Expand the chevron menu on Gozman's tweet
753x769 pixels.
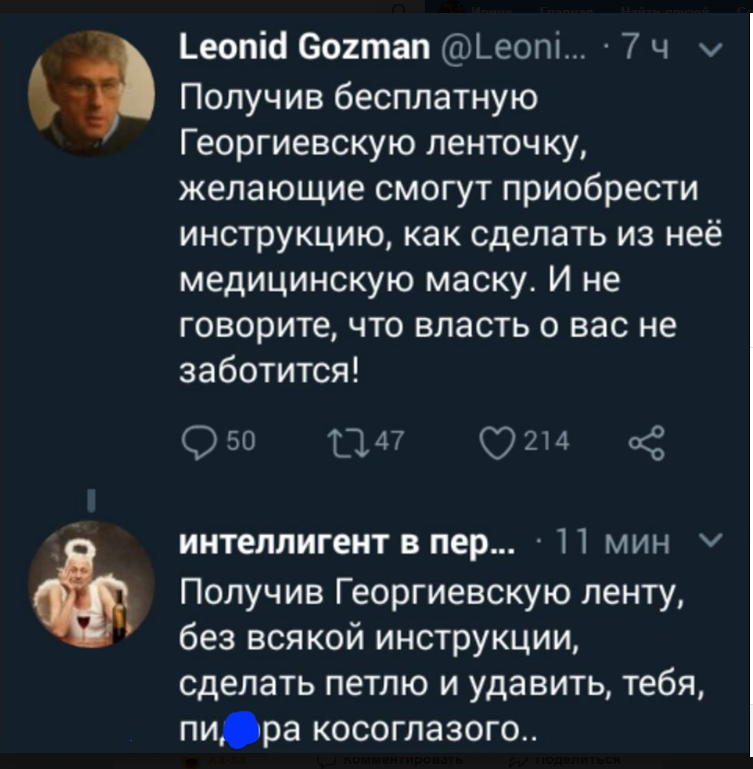coord(710,49)
